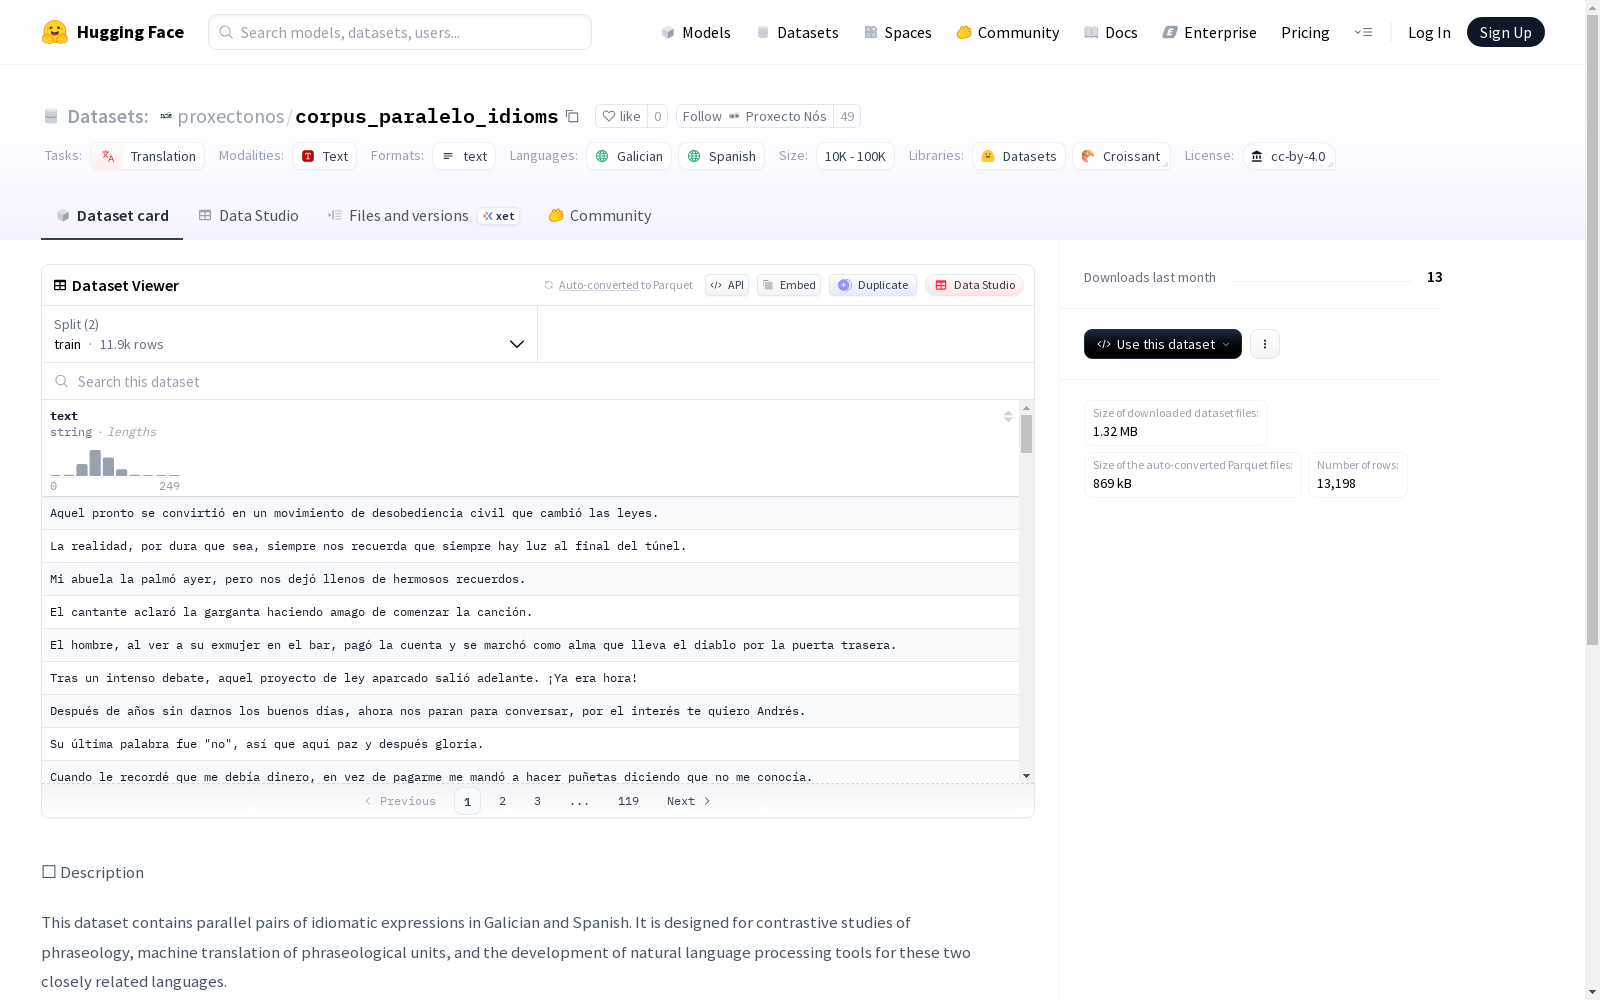
Task: Click Next page in pagination
Action: (x=689, y=801)
